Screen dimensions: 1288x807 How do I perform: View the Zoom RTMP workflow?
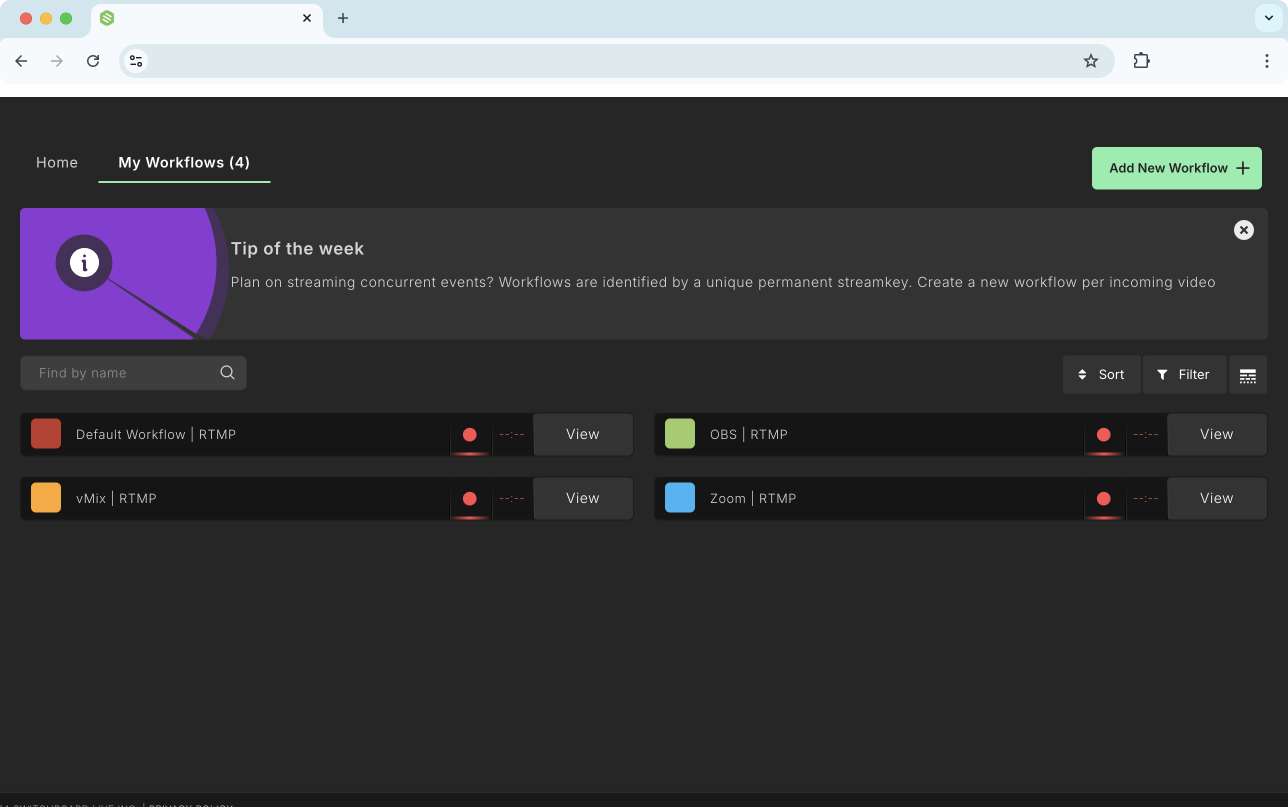click(1216, 498)
